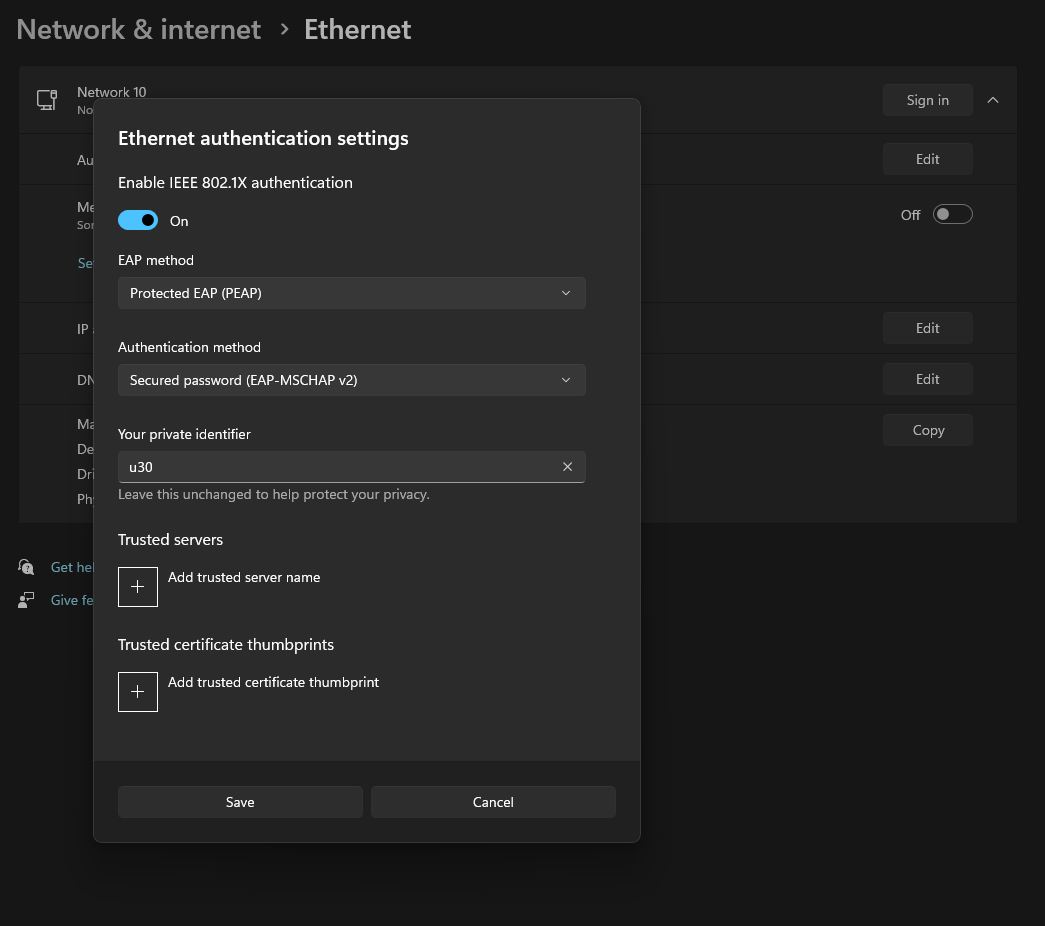Turn off IEEE 802.1X authentication toggle
Image resolution: width=1045 pixels, height=926 pixels.
tap(138, 221)
